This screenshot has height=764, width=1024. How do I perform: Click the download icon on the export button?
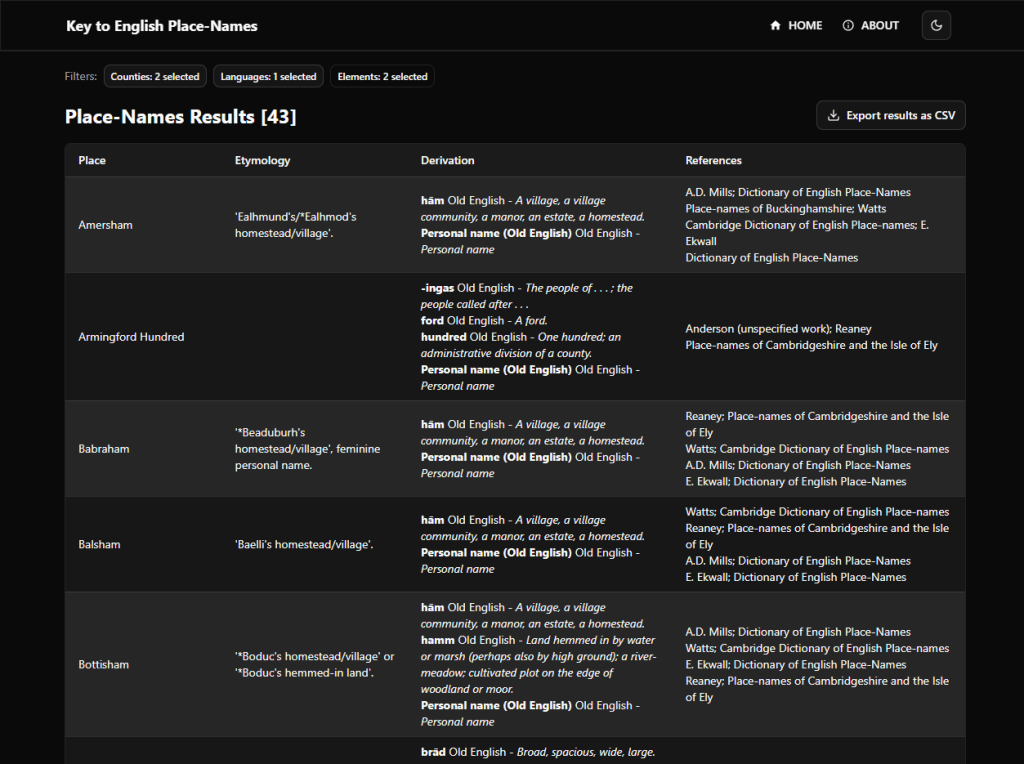(x=834, y=116)
